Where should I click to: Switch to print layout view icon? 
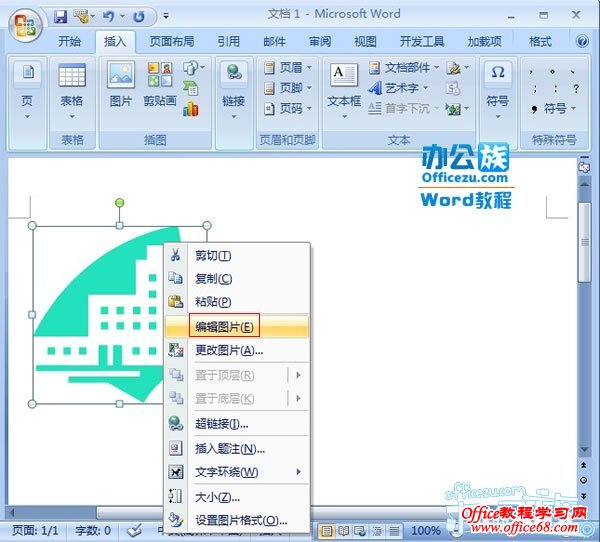tap(326, 531)
